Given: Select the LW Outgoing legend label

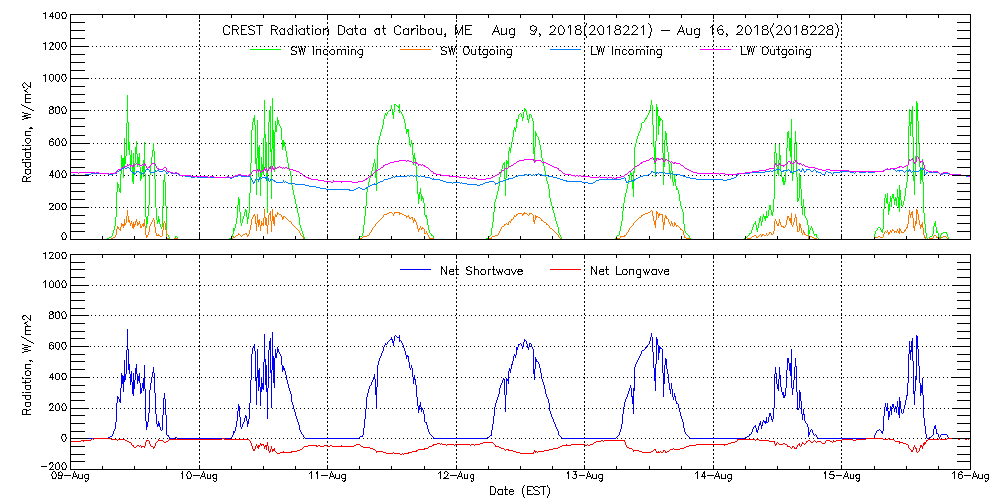Looking at the screenshot, I should [x=775, y=52].
